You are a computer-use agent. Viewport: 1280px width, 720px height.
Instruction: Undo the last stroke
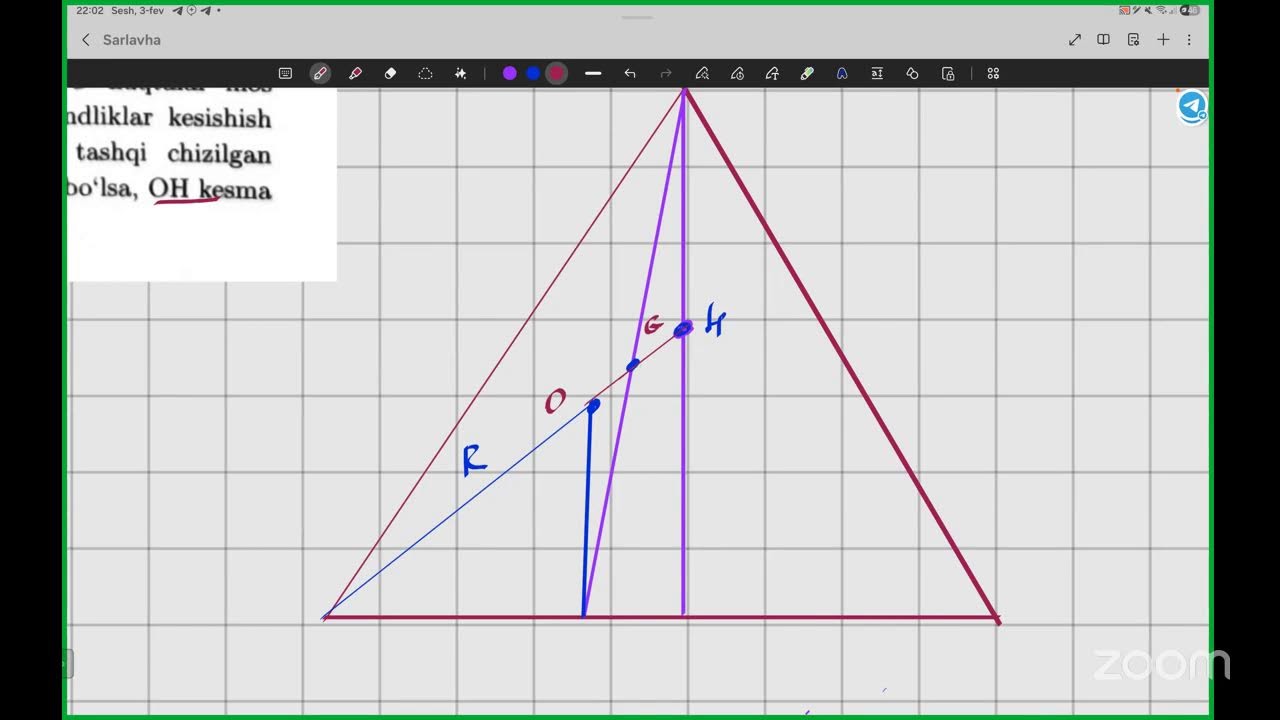pyautogui.click(x=630, y=73)
